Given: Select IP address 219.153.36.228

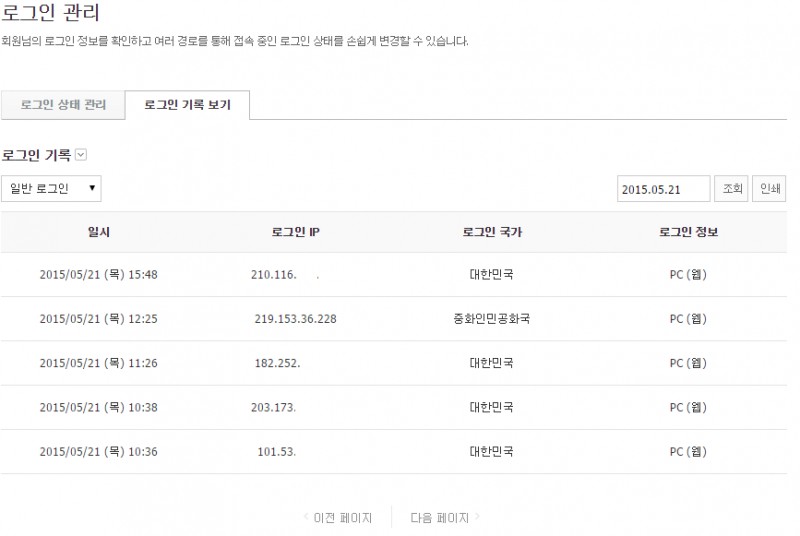Looking at the screenshot, I should (x=295, y=319).
